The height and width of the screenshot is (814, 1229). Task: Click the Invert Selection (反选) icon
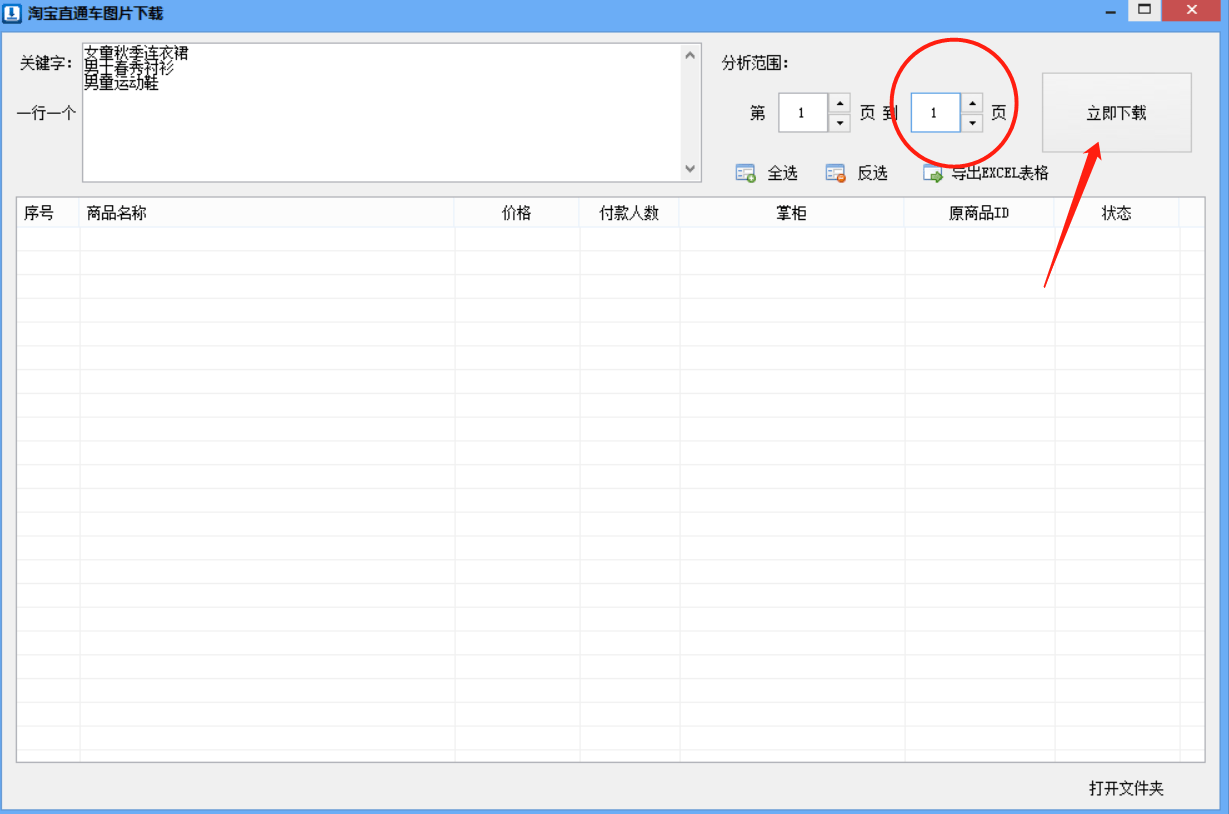coord(836,173)
